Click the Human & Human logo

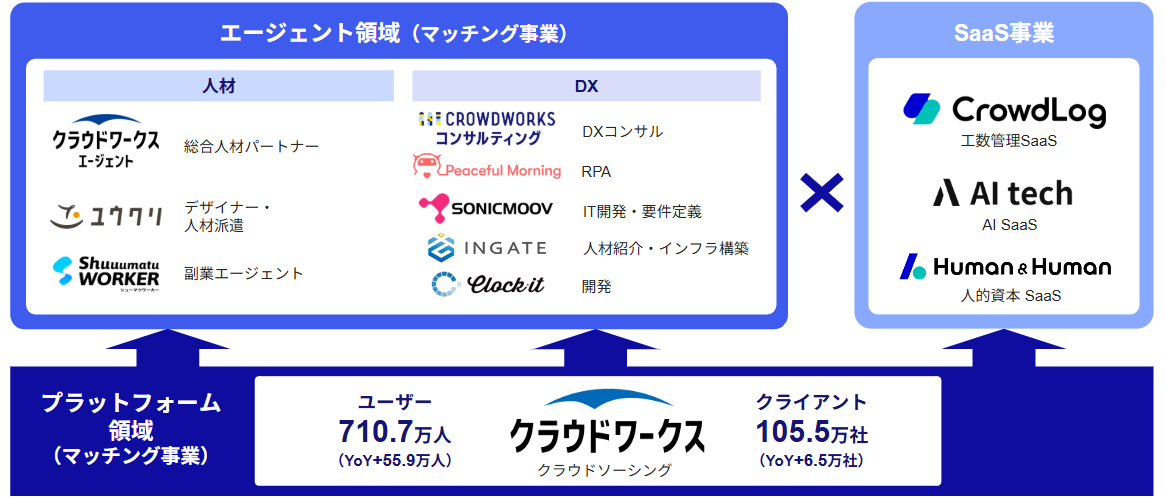point(1005,267)
